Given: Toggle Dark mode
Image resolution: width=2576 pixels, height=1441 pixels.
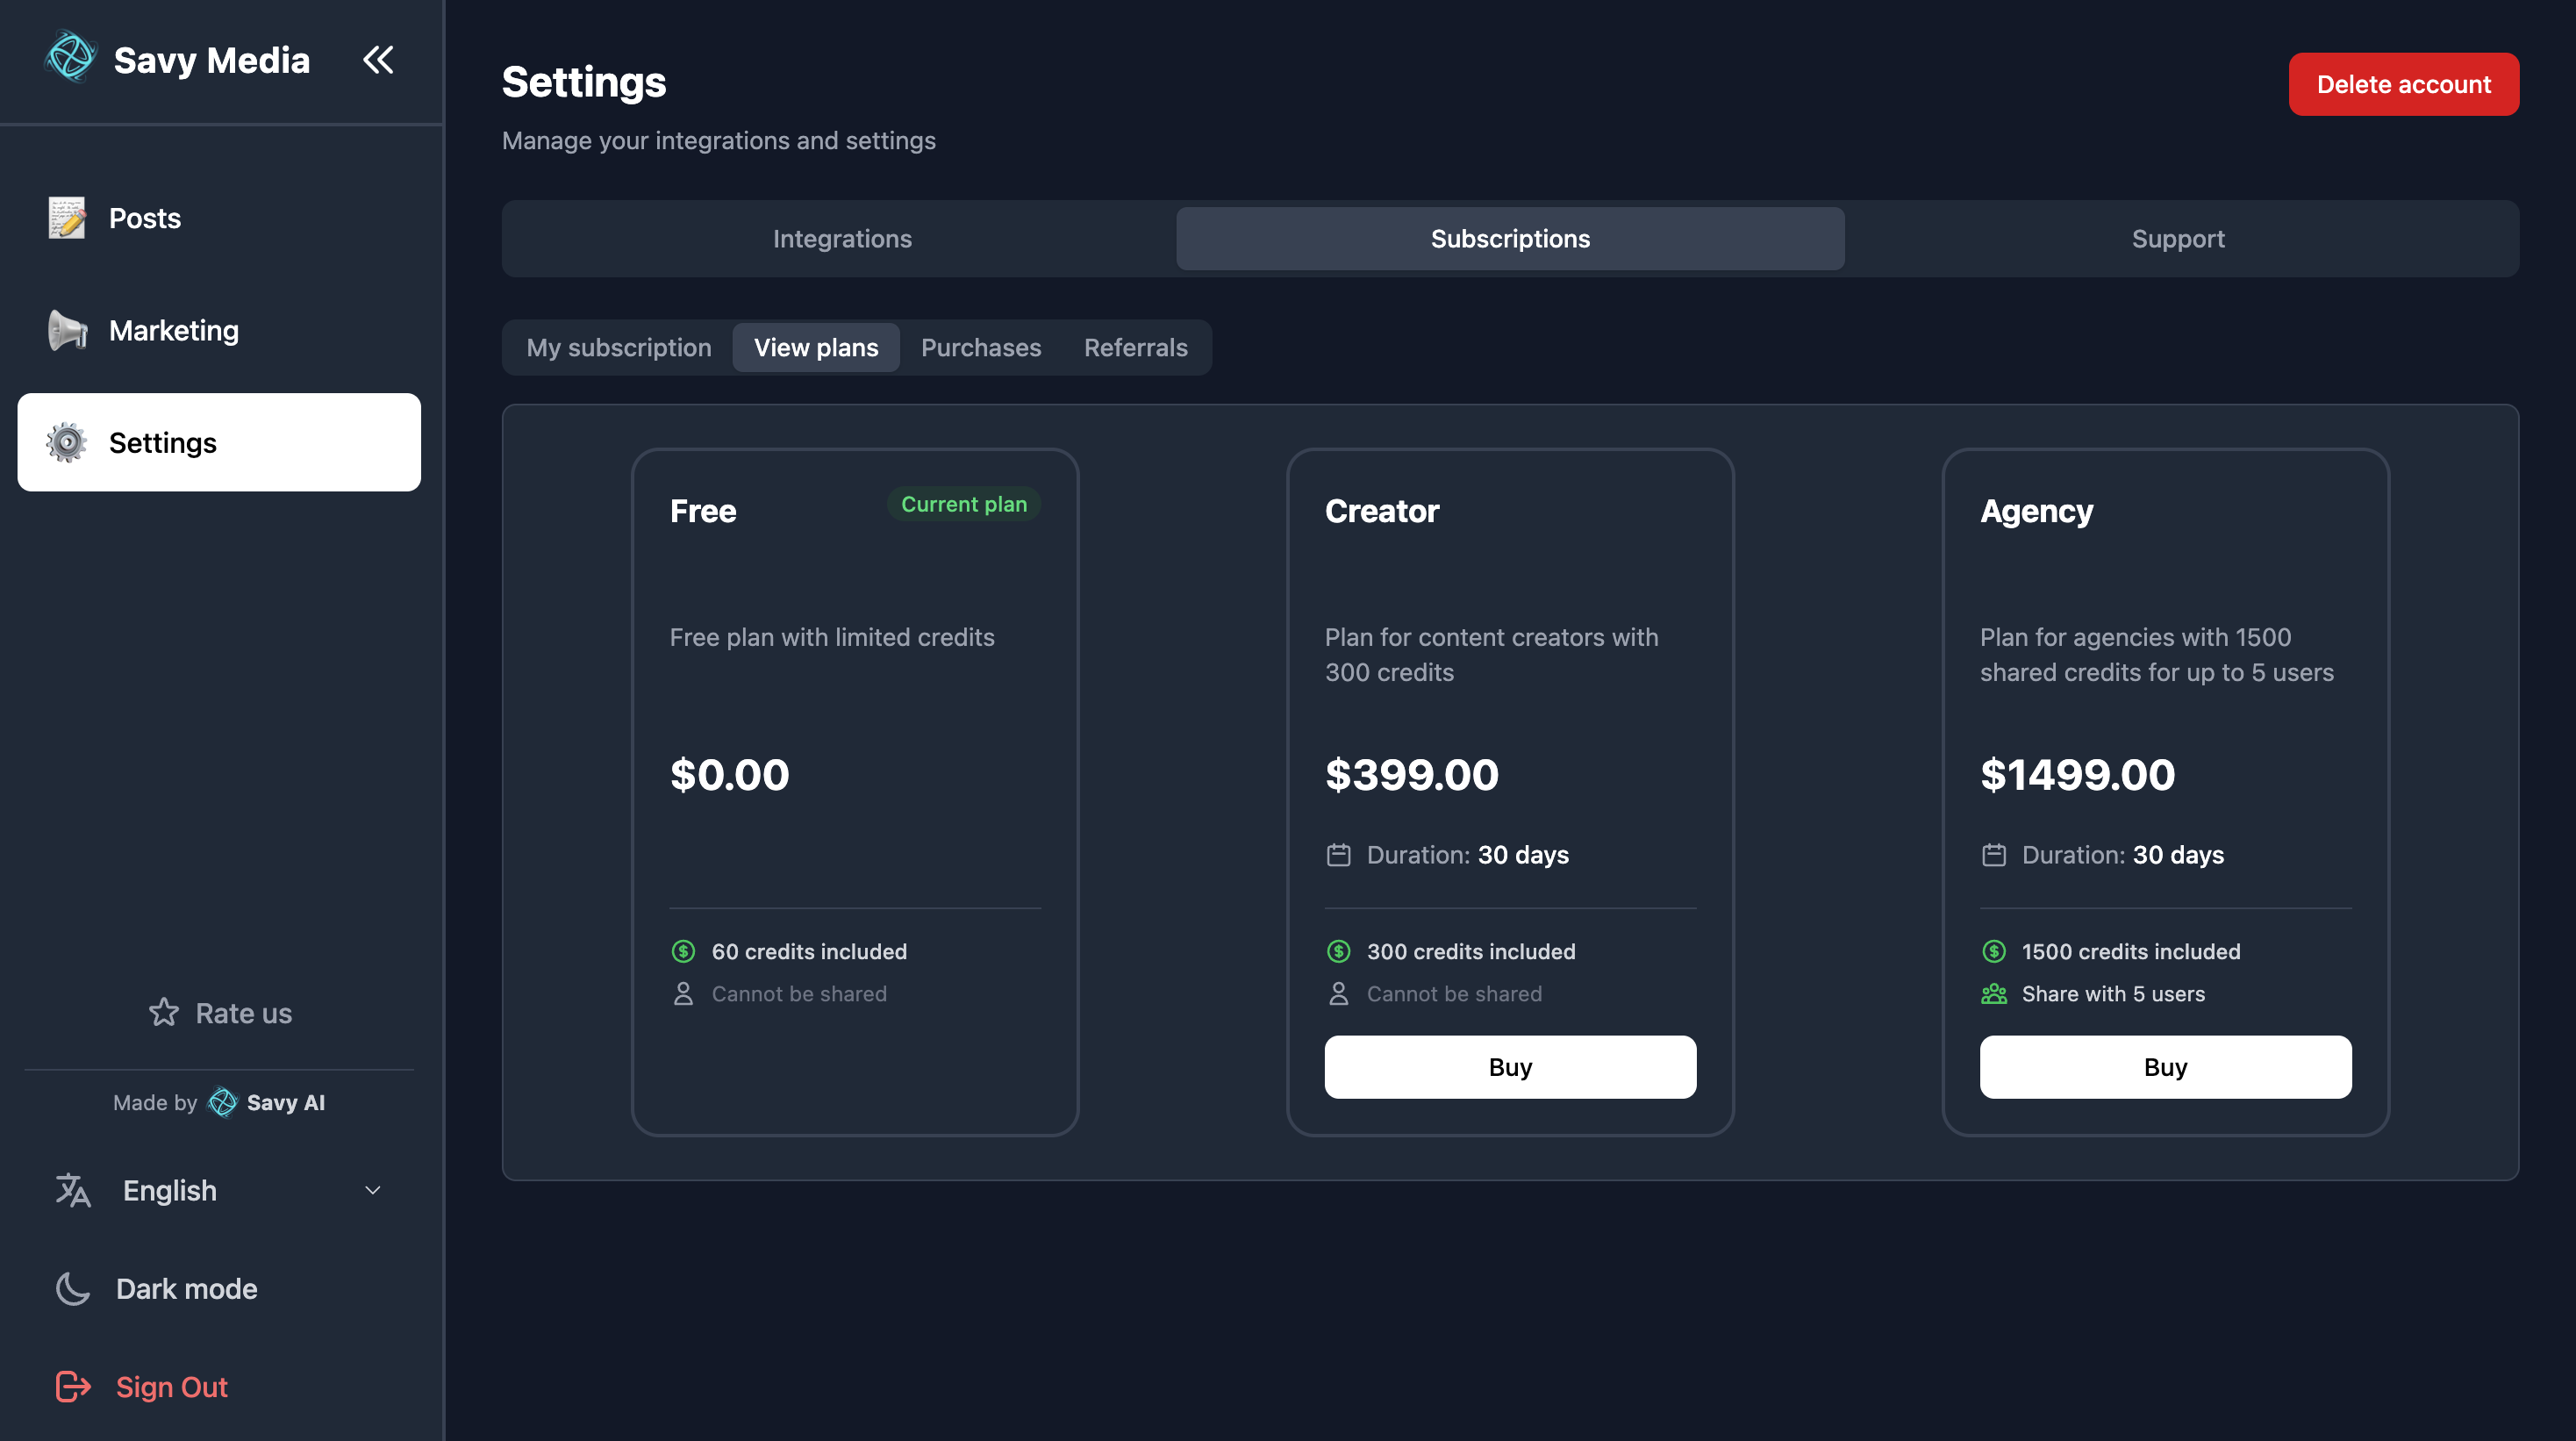Looking at the screenshot, I should point(186,1289).
